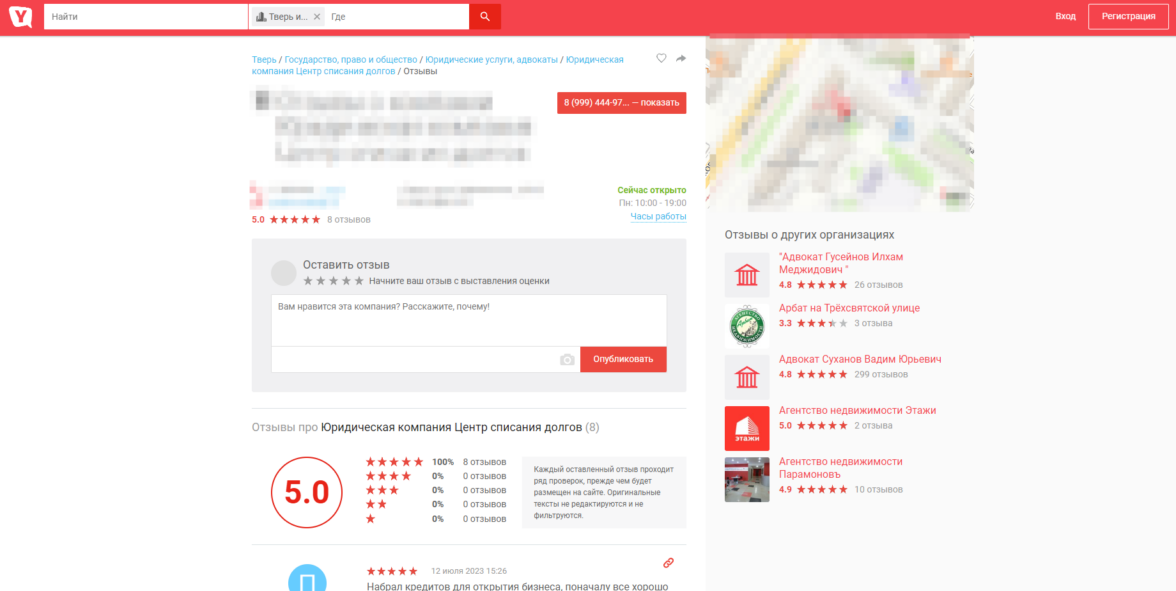Open the Вход login link
The height and width of the screenshot is (591, 1176).
1065,16
